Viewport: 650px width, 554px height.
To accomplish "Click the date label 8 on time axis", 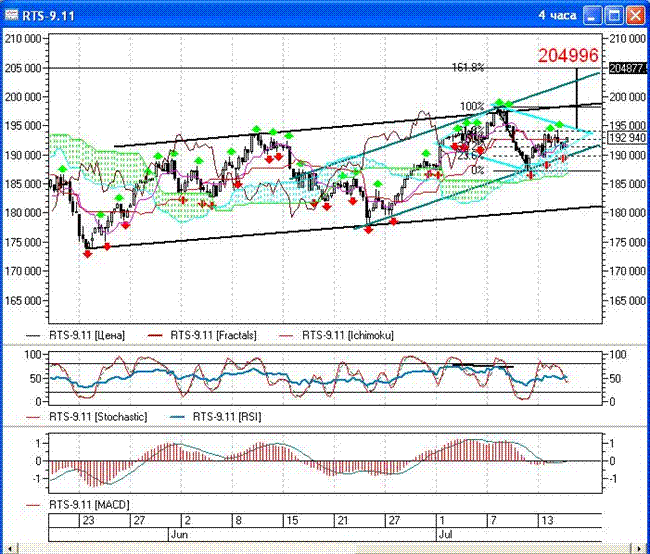I will click(x=238, y=520).
